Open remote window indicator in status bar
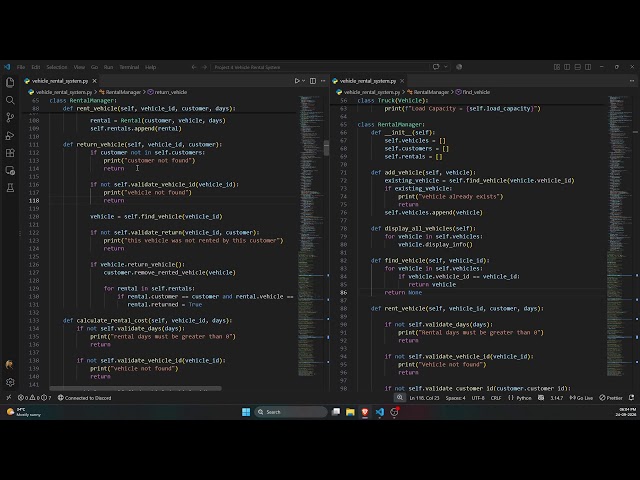Image resolution: width=640 pixels, height=480 pixels. (x=9, y=398)
